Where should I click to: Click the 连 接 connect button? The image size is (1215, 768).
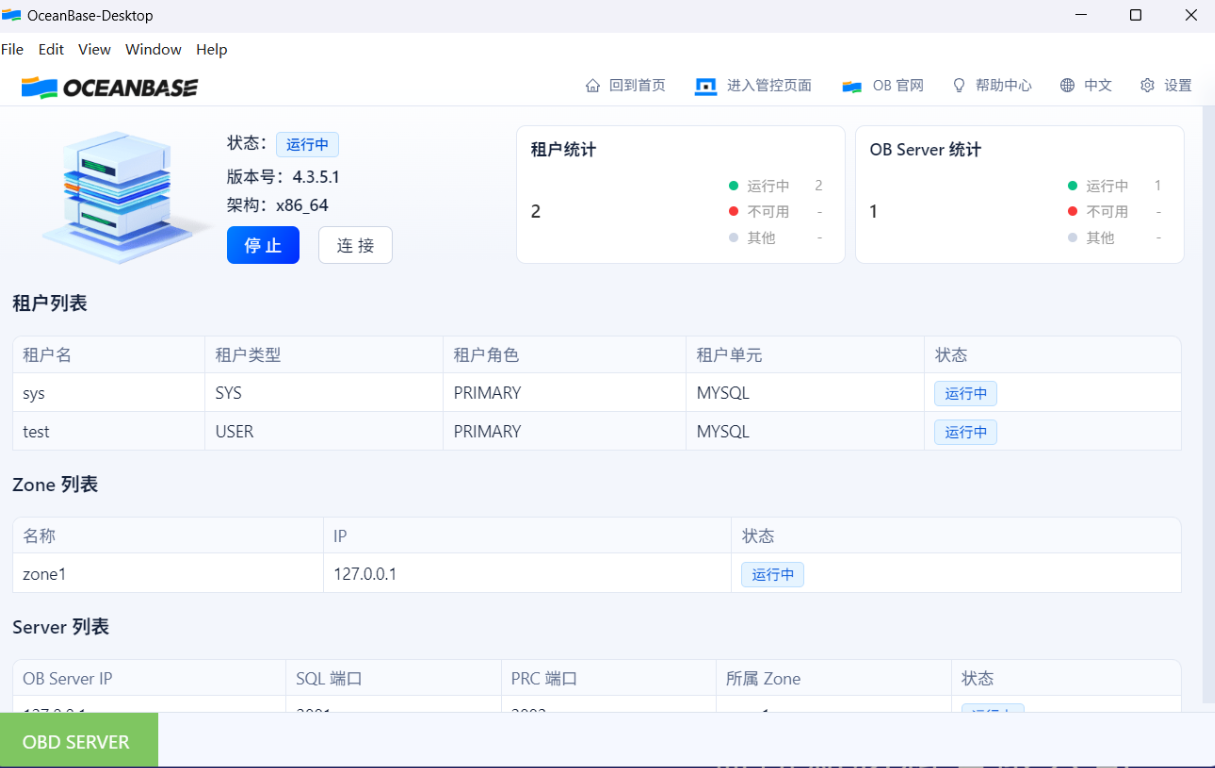(355, 245)
